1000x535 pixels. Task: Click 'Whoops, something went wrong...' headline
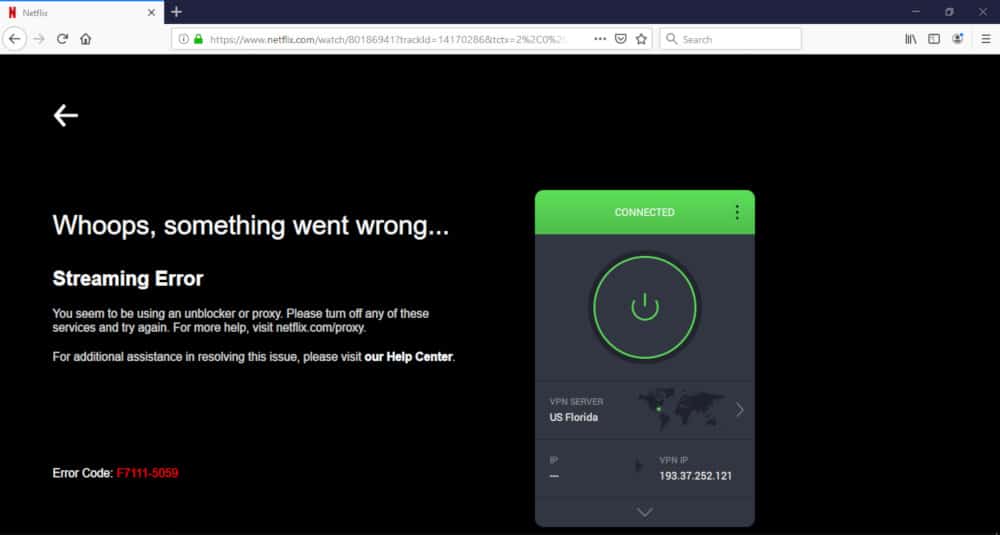point(251,226)
